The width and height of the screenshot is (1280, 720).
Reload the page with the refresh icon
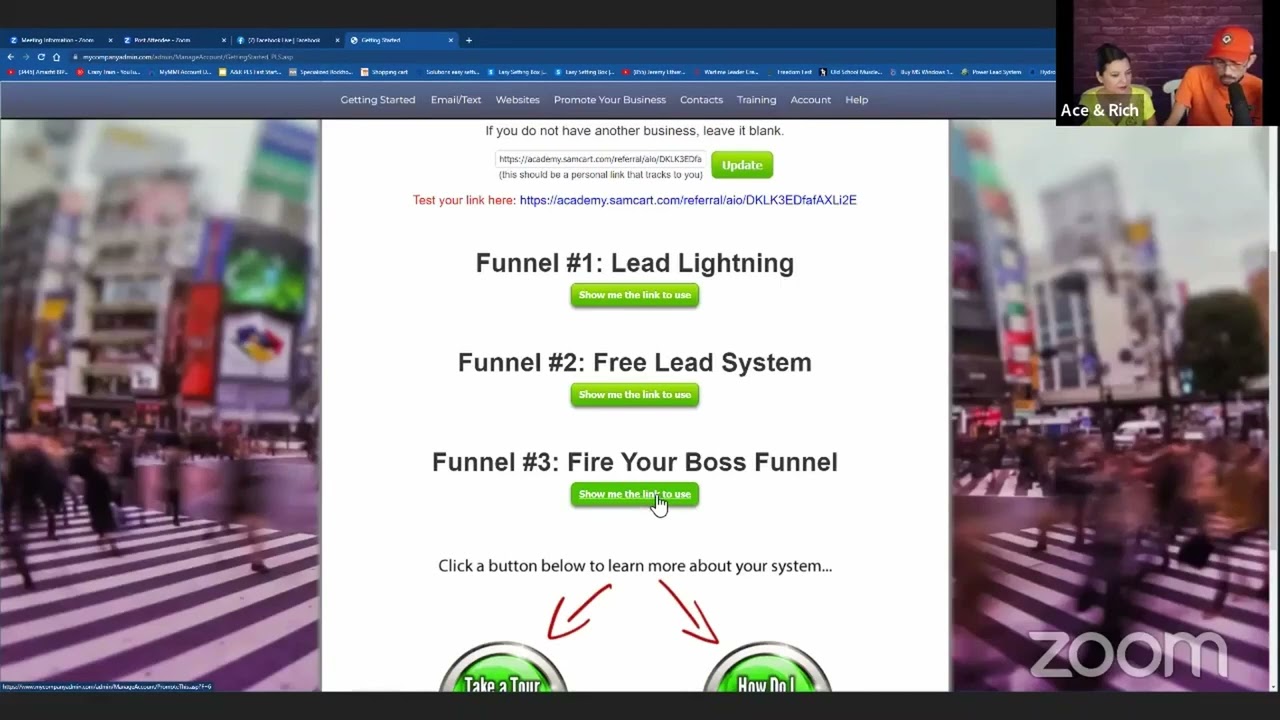click(41, 57)
